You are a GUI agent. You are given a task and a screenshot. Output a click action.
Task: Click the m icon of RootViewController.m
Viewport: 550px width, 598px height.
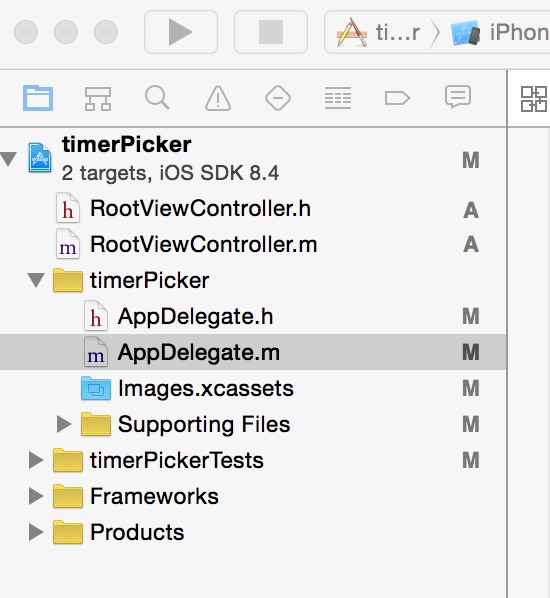[x=68, y=244]
